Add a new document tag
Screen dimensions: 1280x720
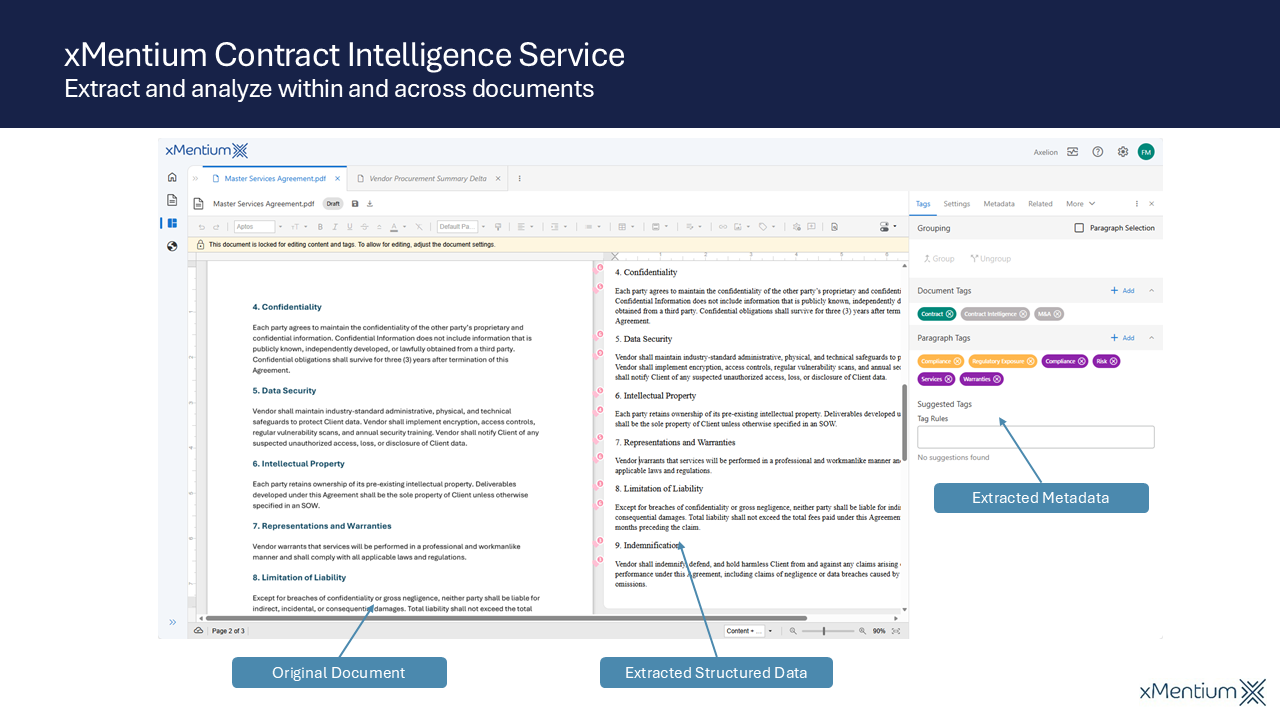coord(1123,291)
